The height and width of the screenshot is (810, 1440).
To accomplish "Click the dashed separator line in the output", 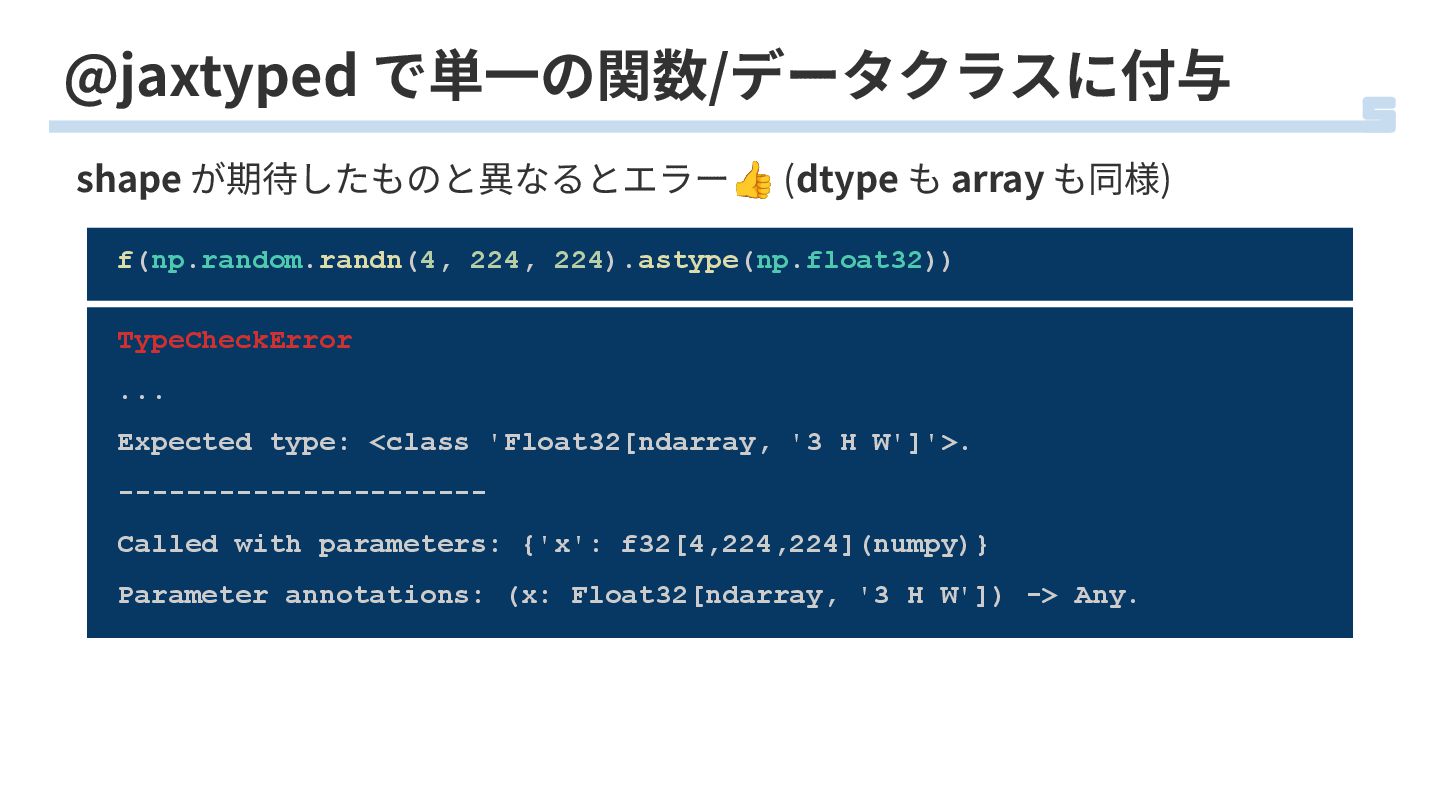I will tap(301, 492).
